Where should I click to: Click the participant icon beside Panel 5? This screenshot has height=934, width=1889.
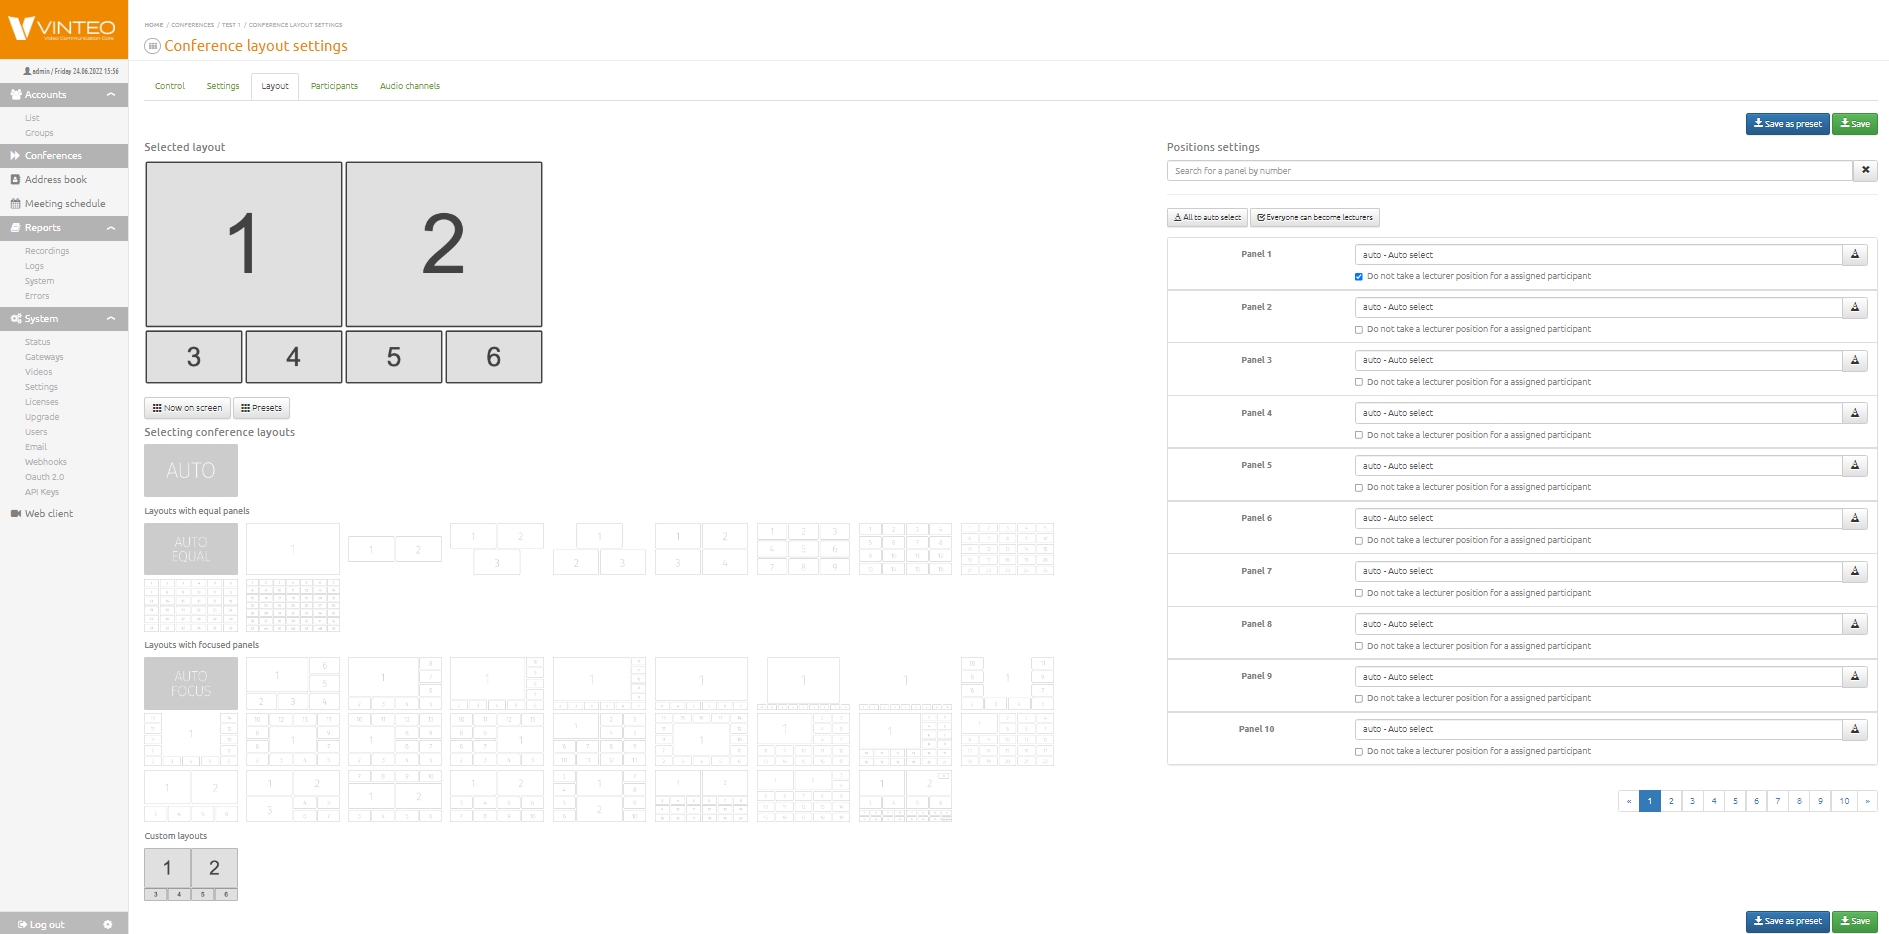click(x=1855, y=466)
